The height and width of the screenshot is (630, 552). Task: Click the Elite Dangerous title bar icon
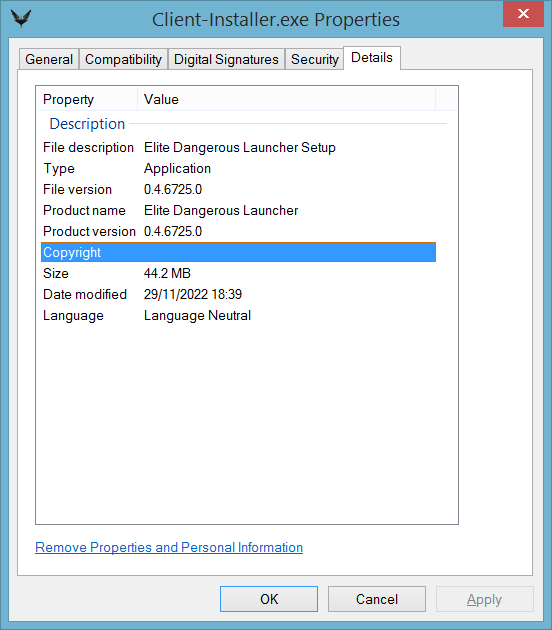coord(21,18)
